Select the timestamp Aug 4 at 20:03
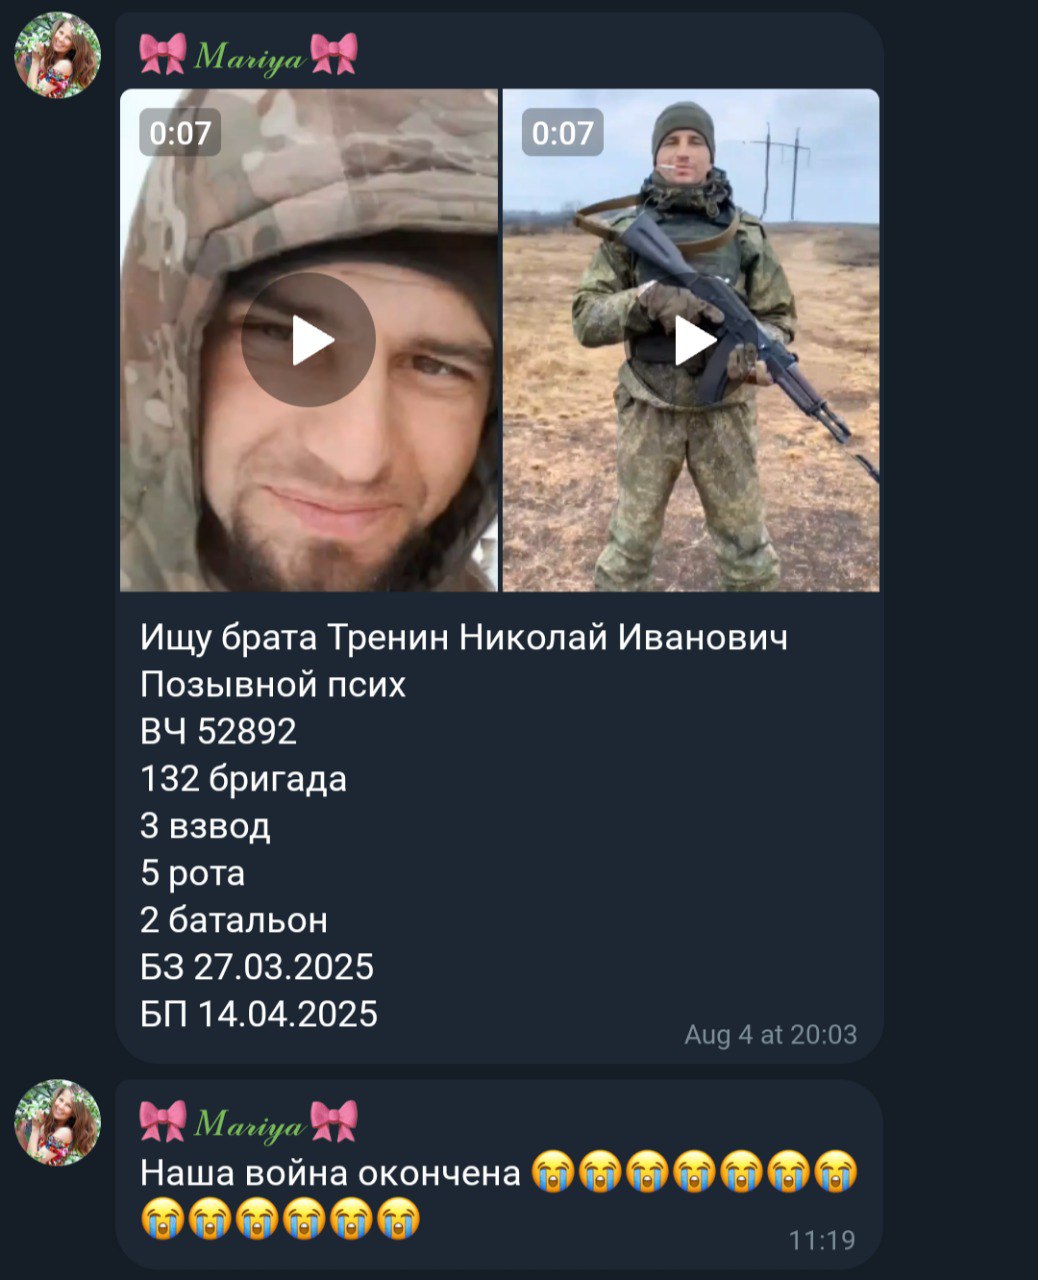This screenshot has height=1280, width=1038. 771,1034
